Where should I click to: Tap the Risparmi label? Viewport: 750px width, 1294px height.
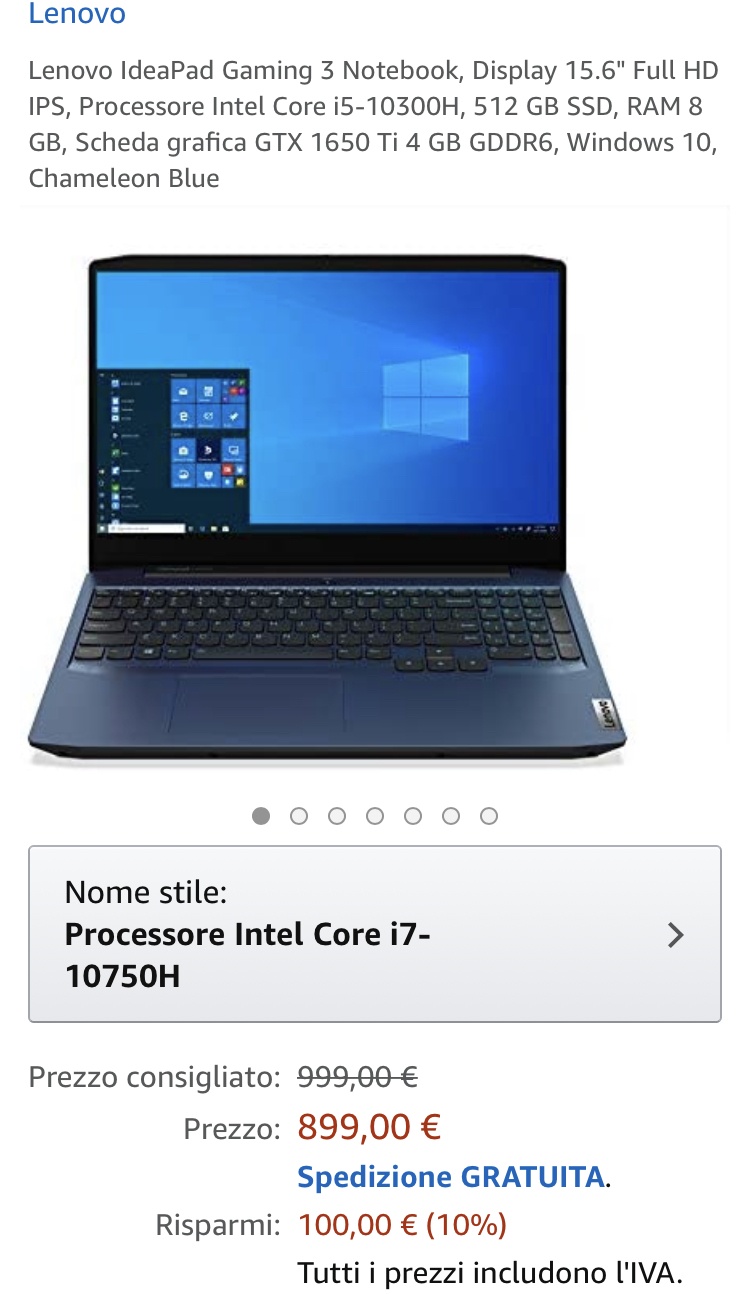218,1225
